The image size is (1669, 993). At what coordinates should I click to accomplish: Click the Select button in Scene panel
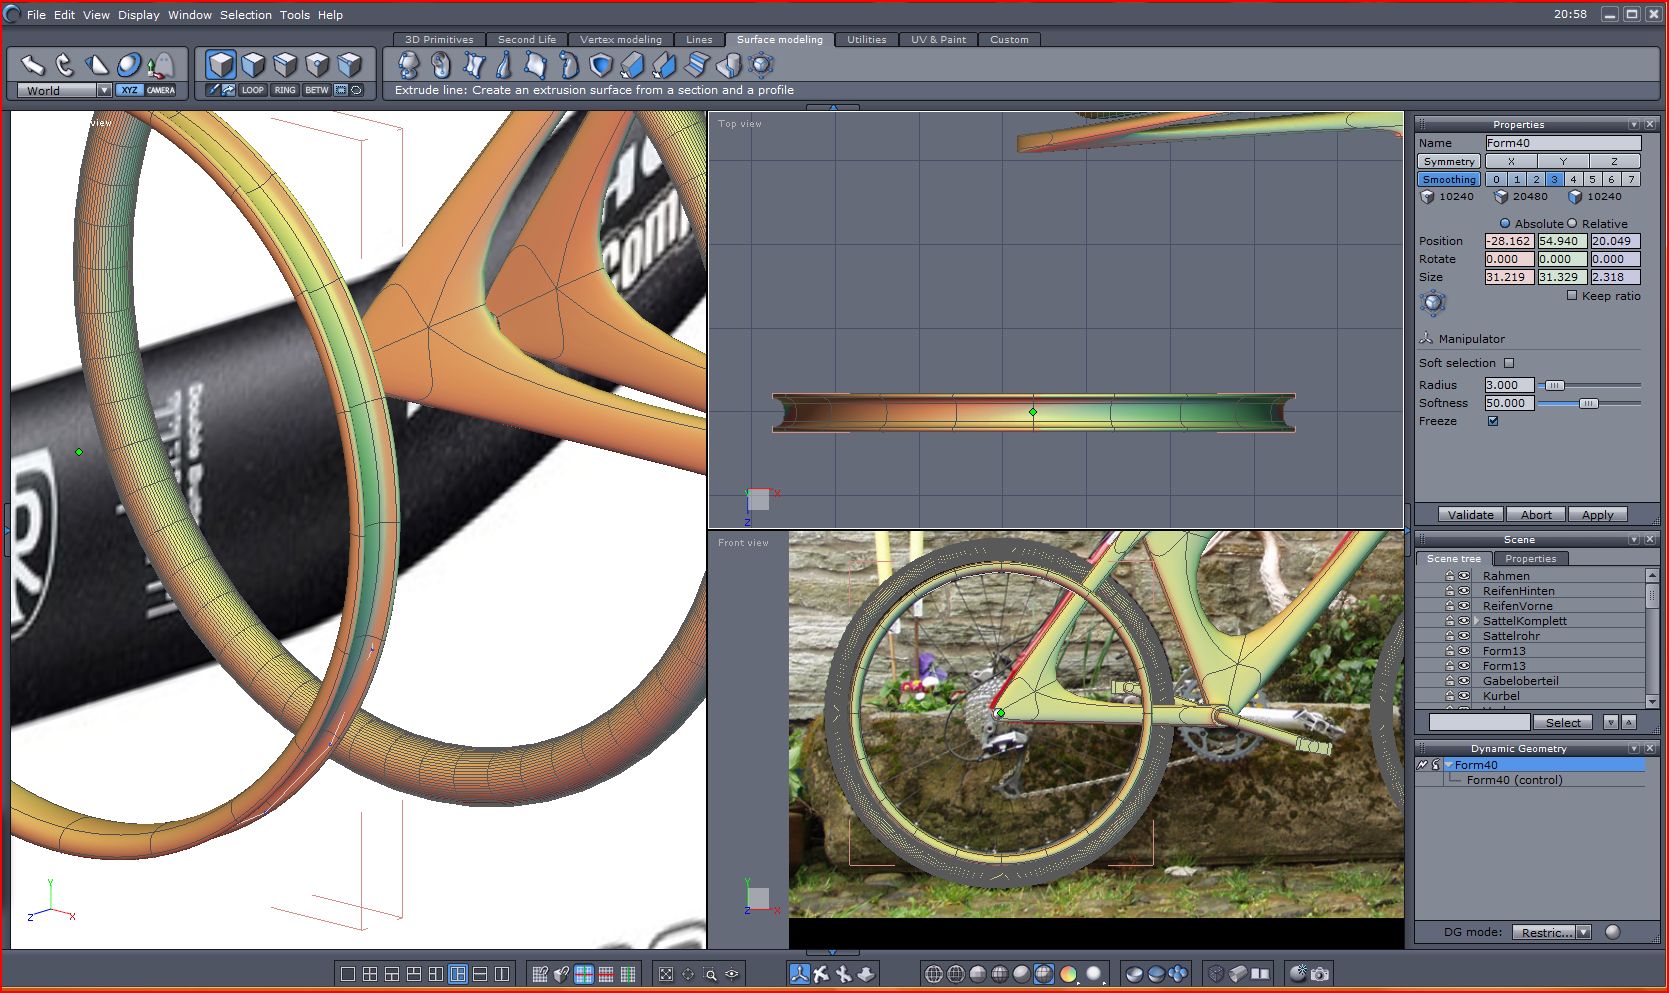tap(1563, 722)
